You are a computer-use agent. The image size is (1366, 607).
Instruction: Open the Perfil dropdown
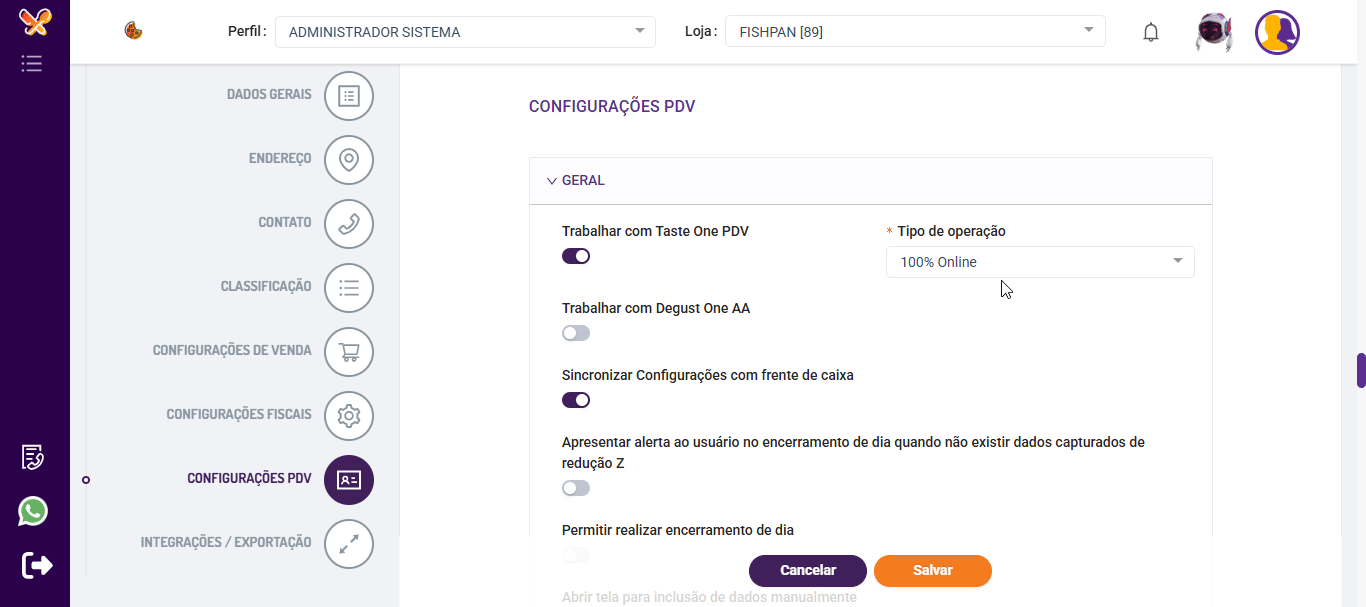pos(465,32)
